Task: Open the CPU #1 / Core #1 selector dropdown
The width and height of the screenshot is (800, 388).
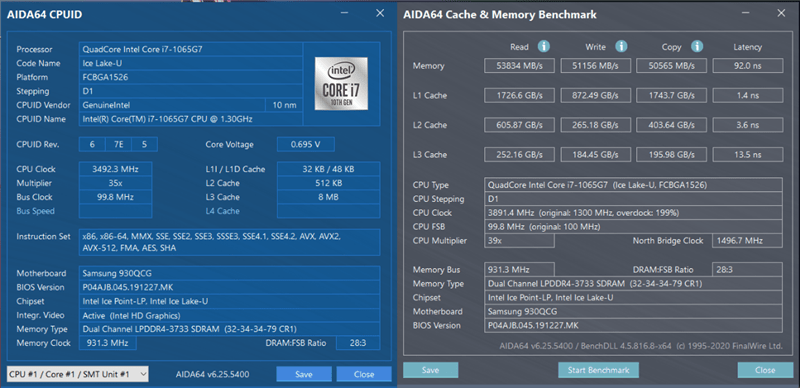Action: 78,374
